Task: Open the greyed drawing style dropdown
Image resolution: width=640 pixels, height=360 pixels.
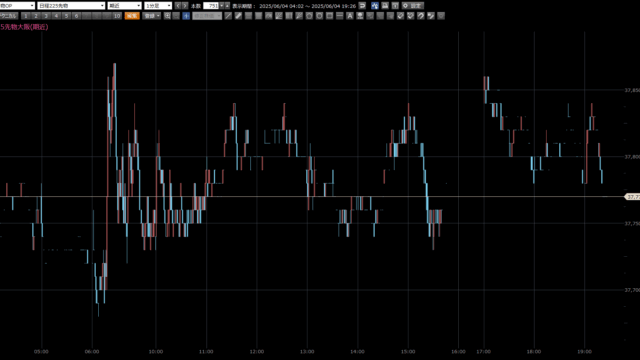Action: [207, 16]
